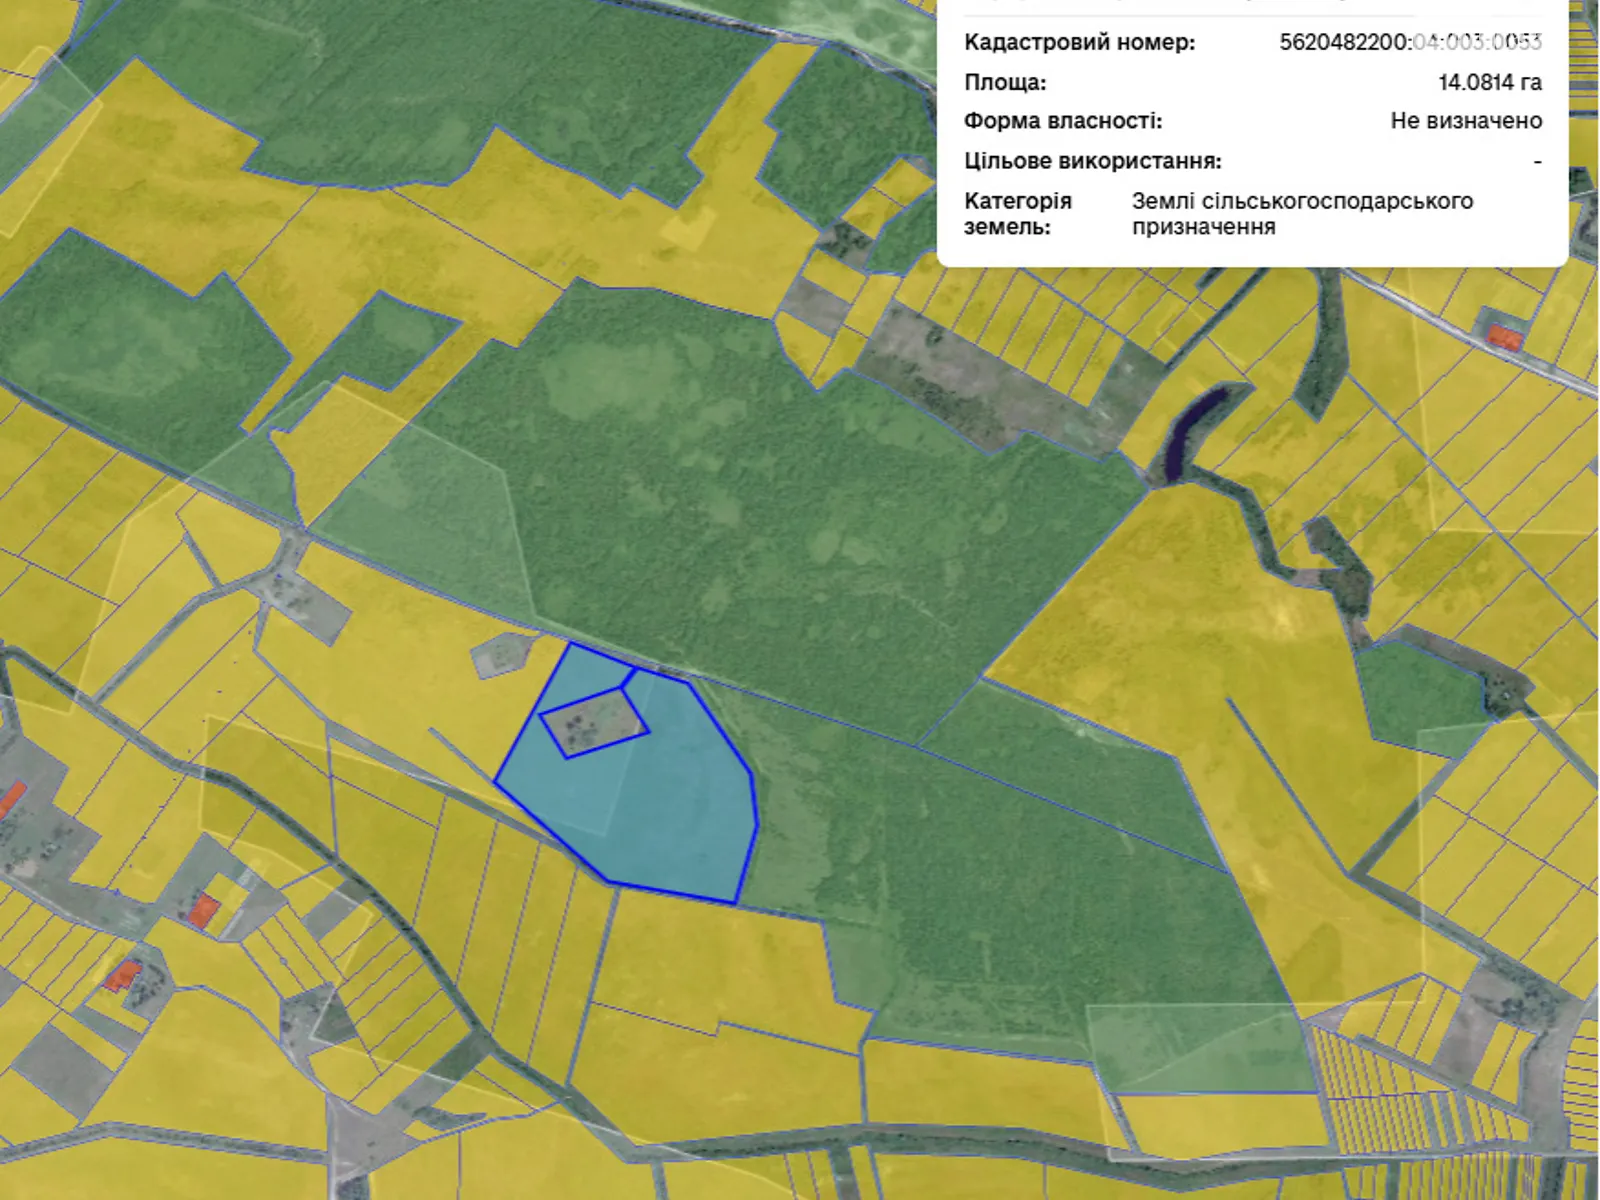Click the dash value for Цільове використання
This screenshot has height=1200, width=1600.
click(x=1537, y=161)
